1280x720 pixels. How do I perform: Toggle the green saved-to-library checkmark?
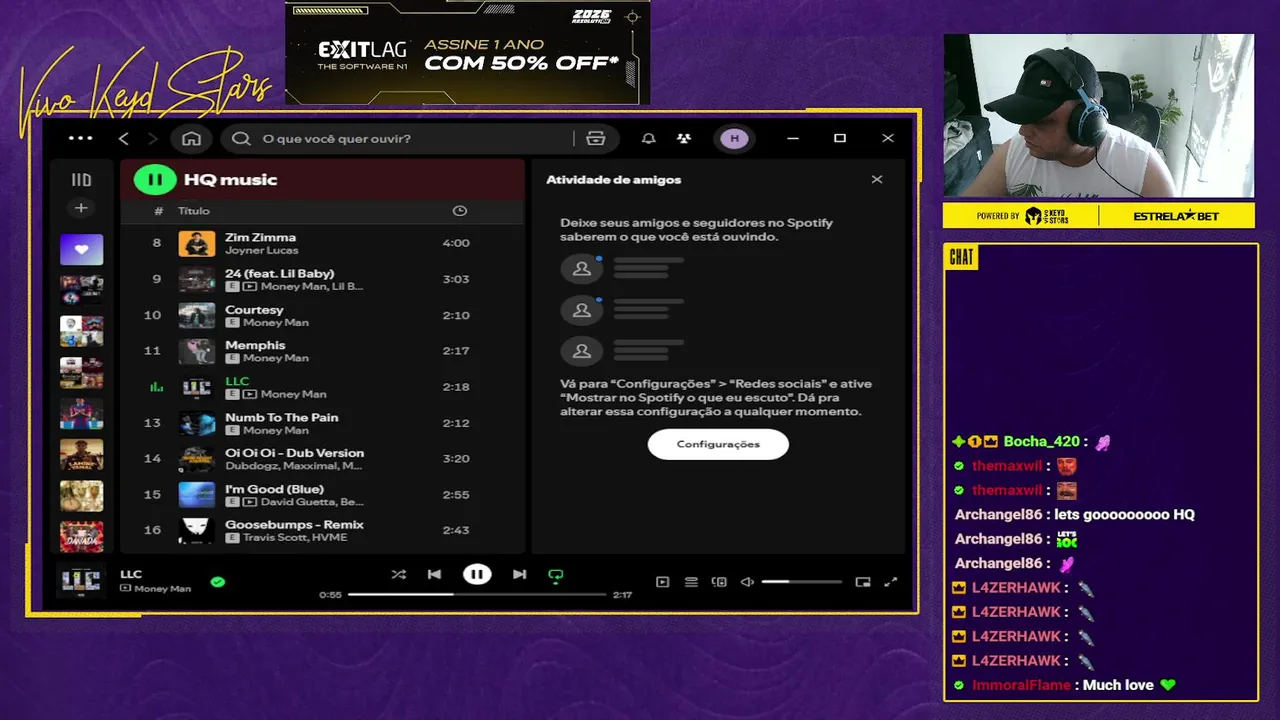(x=218, y=581)
